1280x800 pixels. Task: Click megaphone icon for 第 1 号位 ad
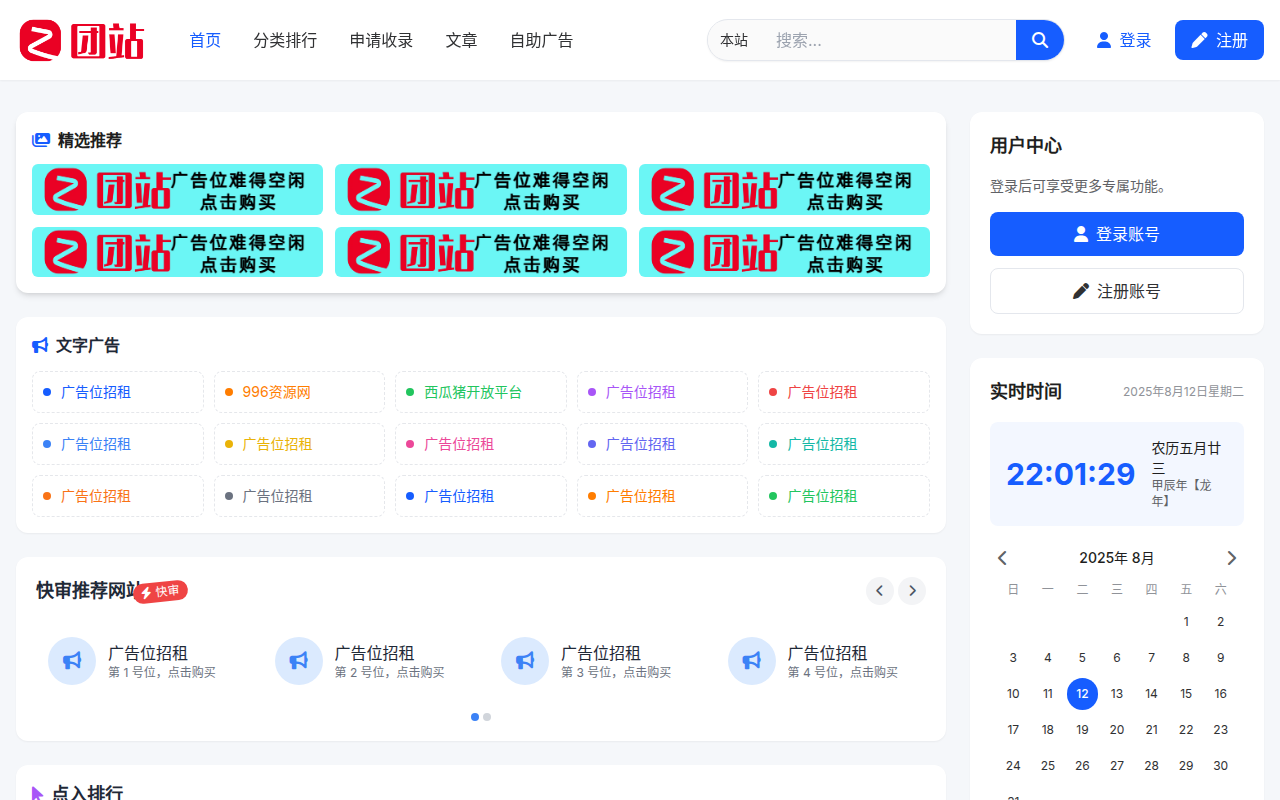[x=72, y=661]
